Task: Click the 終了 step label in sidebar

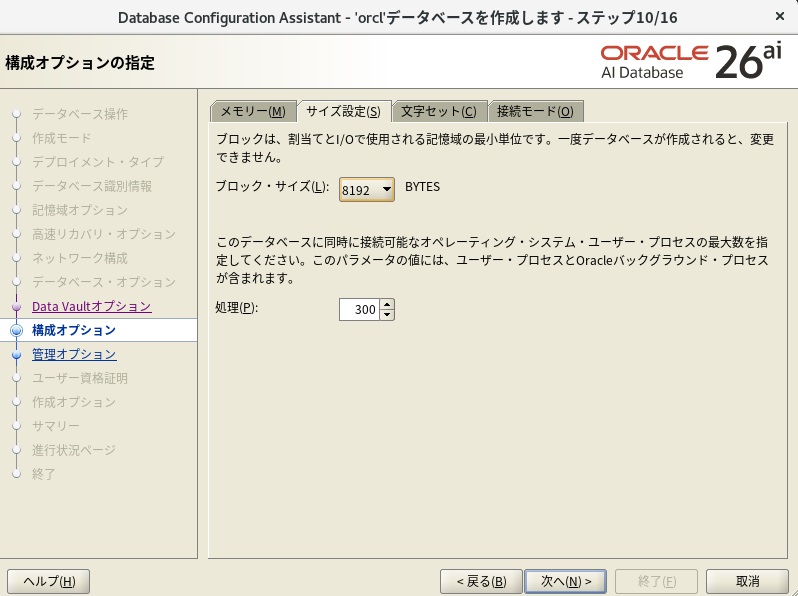Action: (44, 474)
